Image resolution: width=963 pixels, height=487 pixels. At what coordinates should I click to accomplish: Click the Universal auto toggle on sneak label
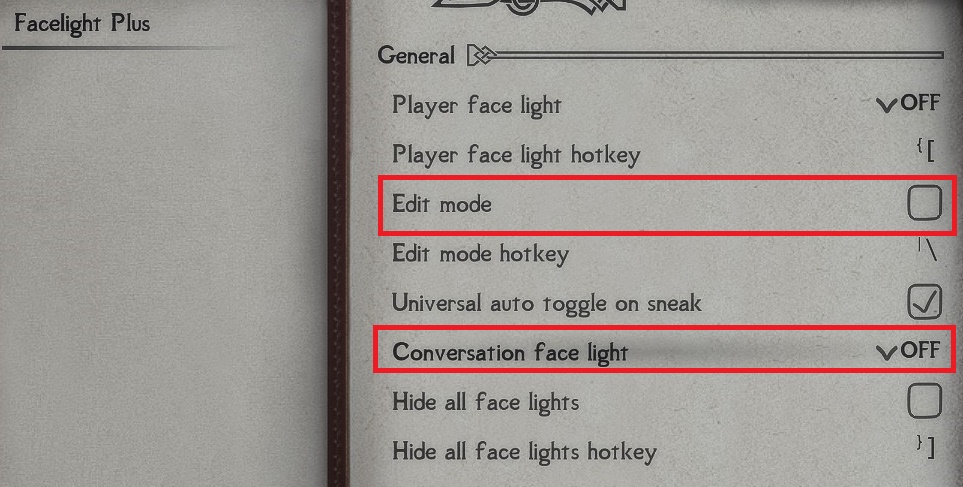[x=547, y=303]
